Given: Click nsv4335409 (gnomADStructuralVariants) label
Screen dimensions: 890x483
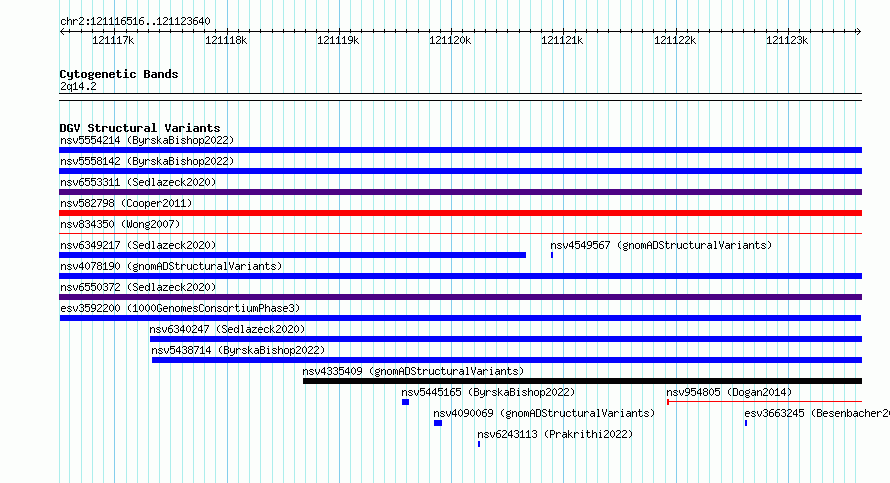Looking at the screenshot, I should tap(413, 371).
